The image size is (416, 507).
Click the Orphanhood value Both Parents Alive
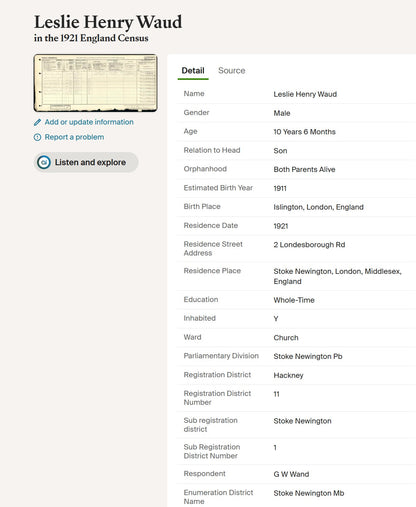point(304,169)
